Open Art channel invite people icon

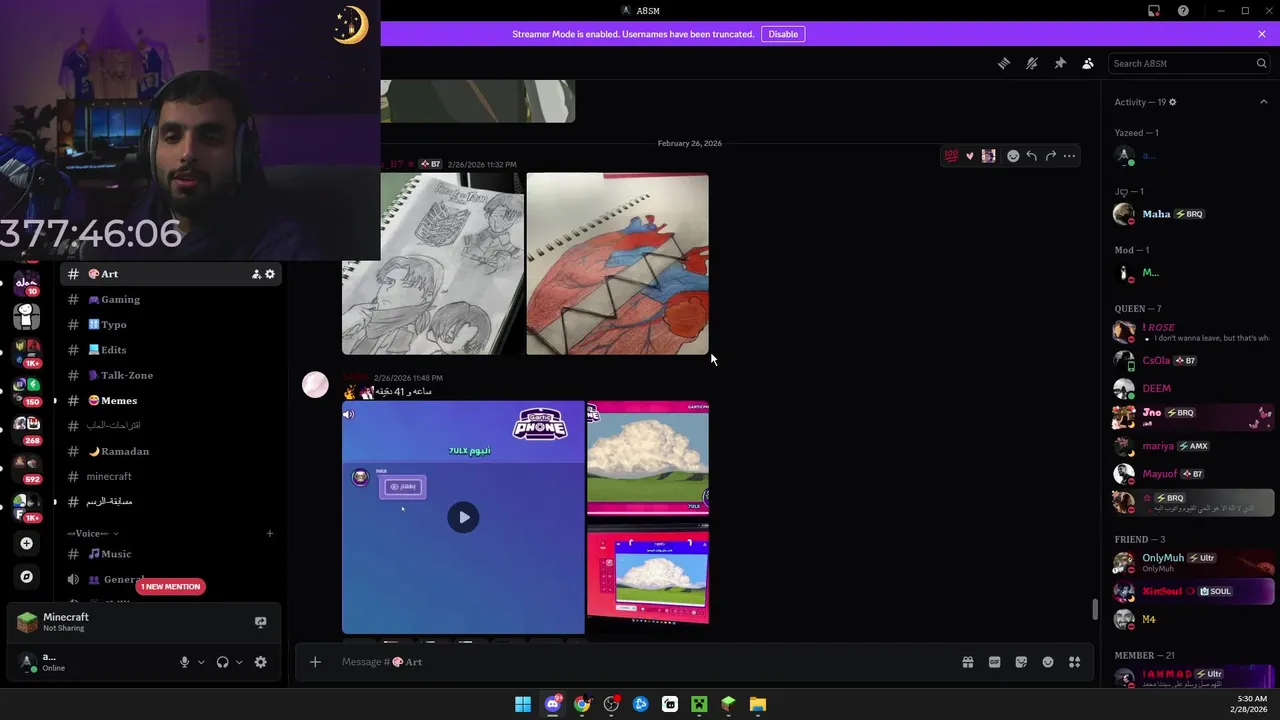point(256,274)
